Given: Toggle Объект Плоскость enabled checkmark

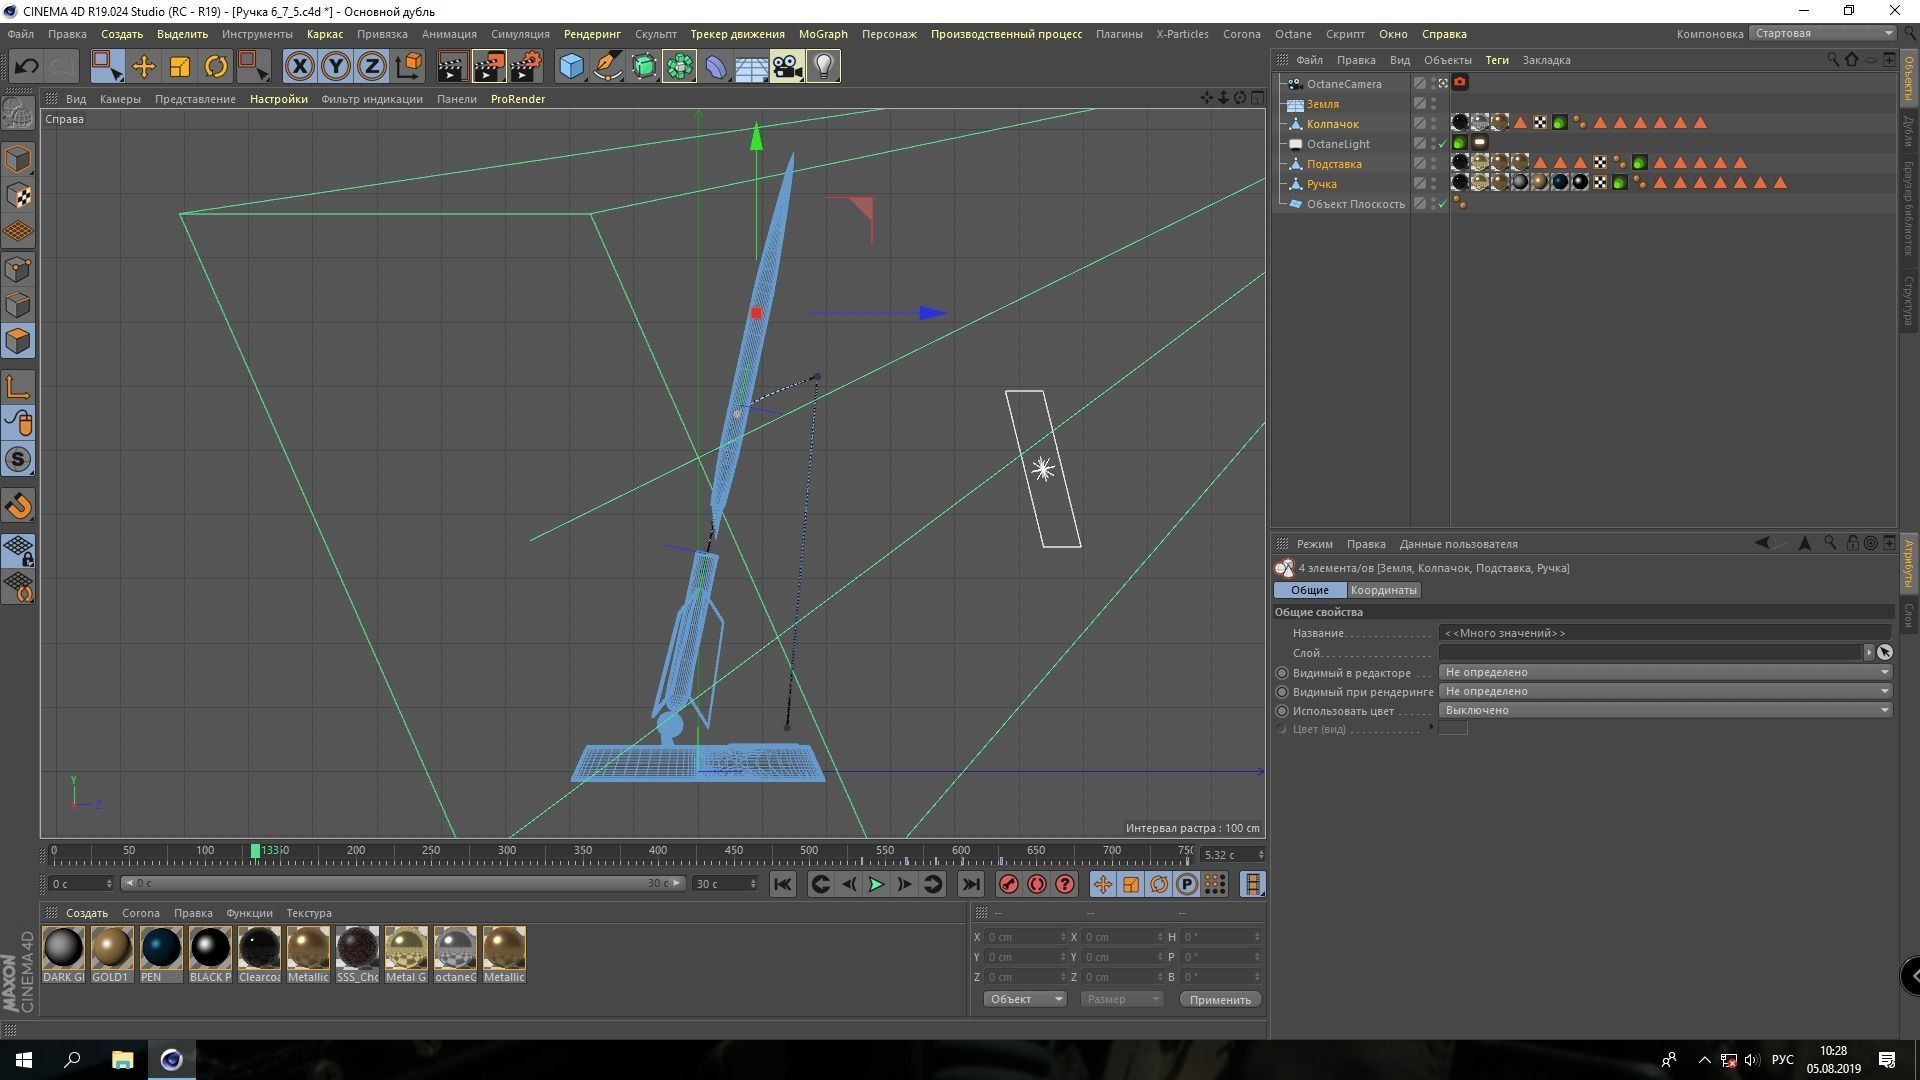Looking at the screenshot, I should click(1442, 204).
